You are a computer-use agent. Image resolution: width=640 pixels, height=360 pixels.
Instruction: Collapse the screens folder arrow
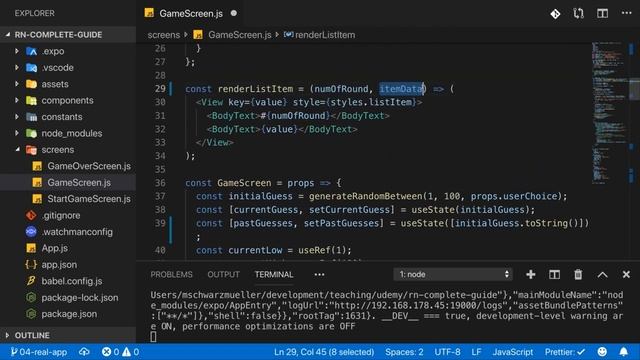18,149
